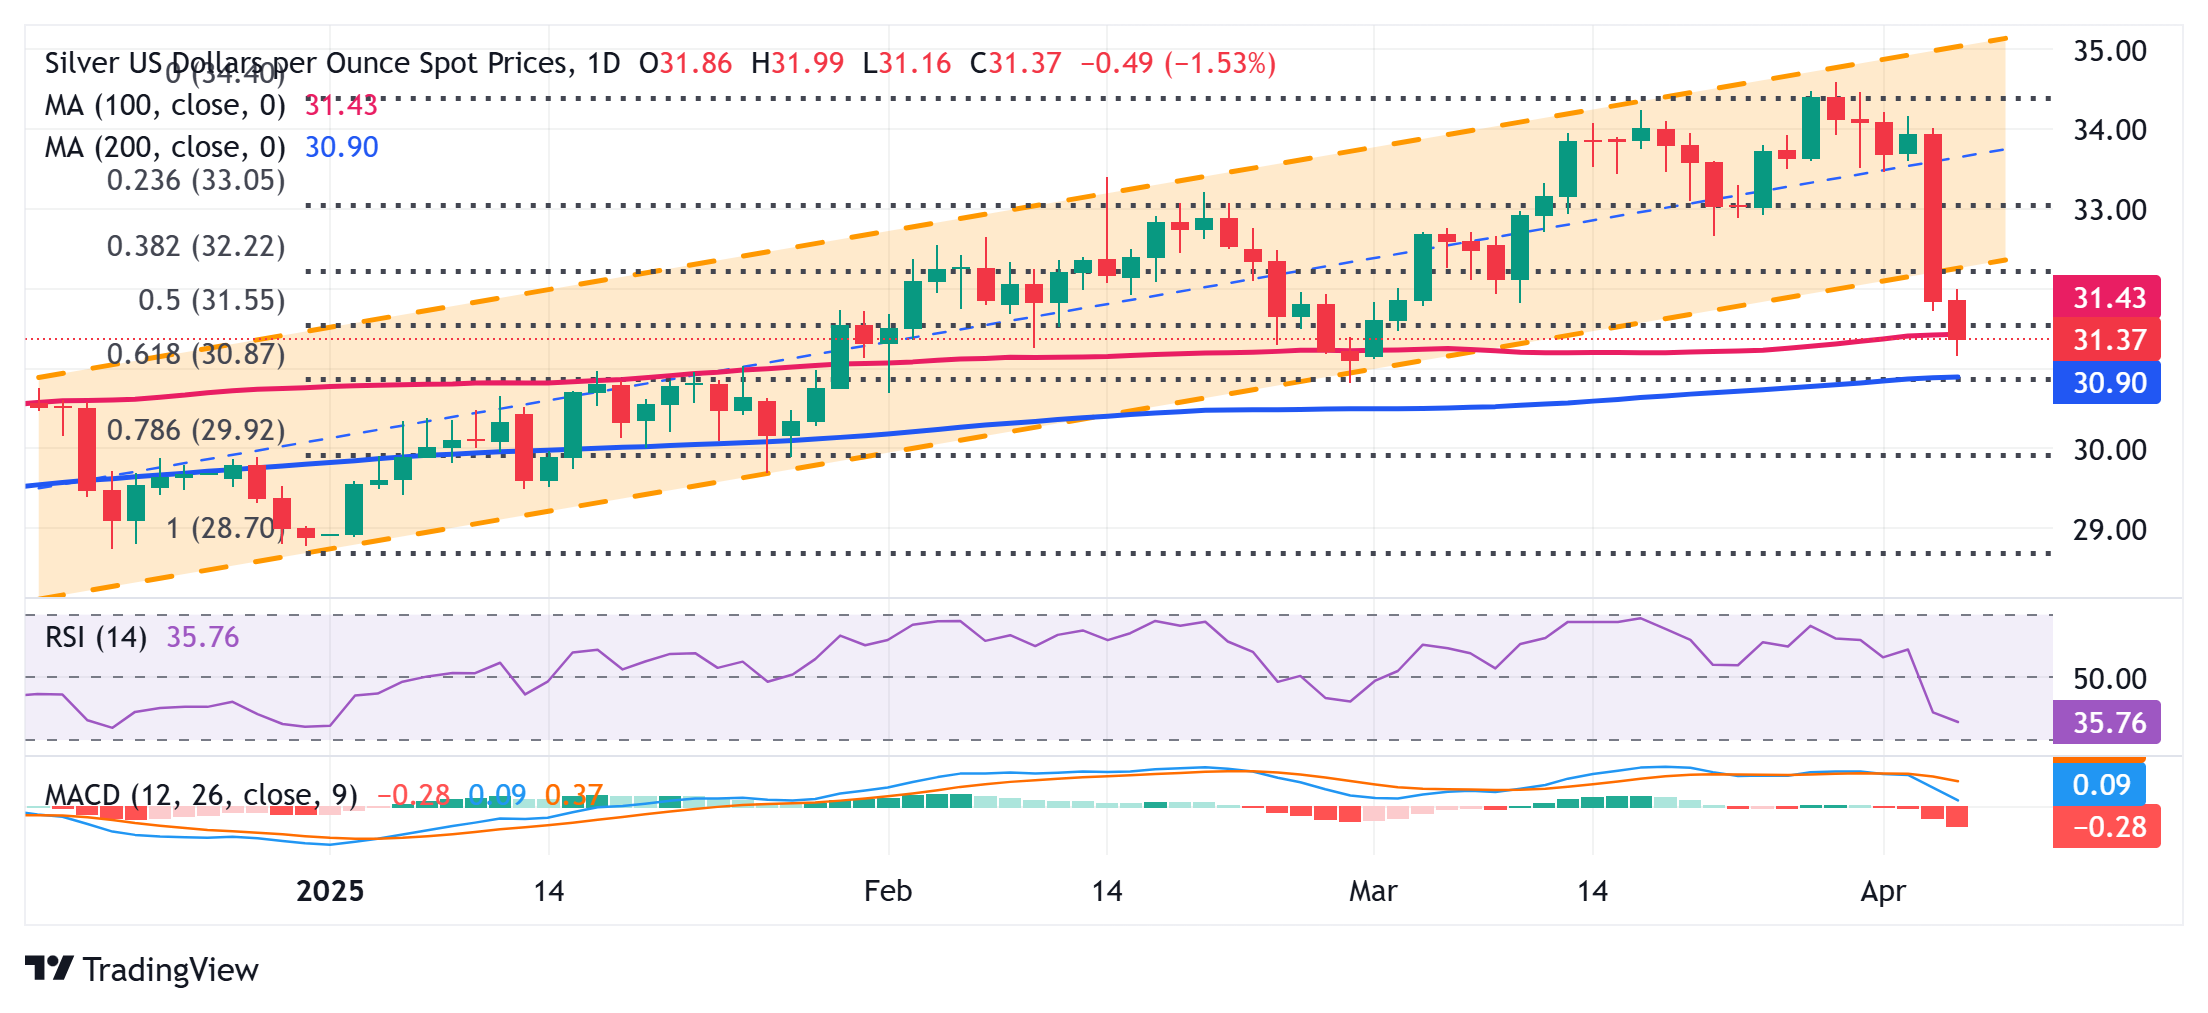Click the Feb label on the date axis
2208x1013 pixels.
pyautogui.click(x=887, y=891)
